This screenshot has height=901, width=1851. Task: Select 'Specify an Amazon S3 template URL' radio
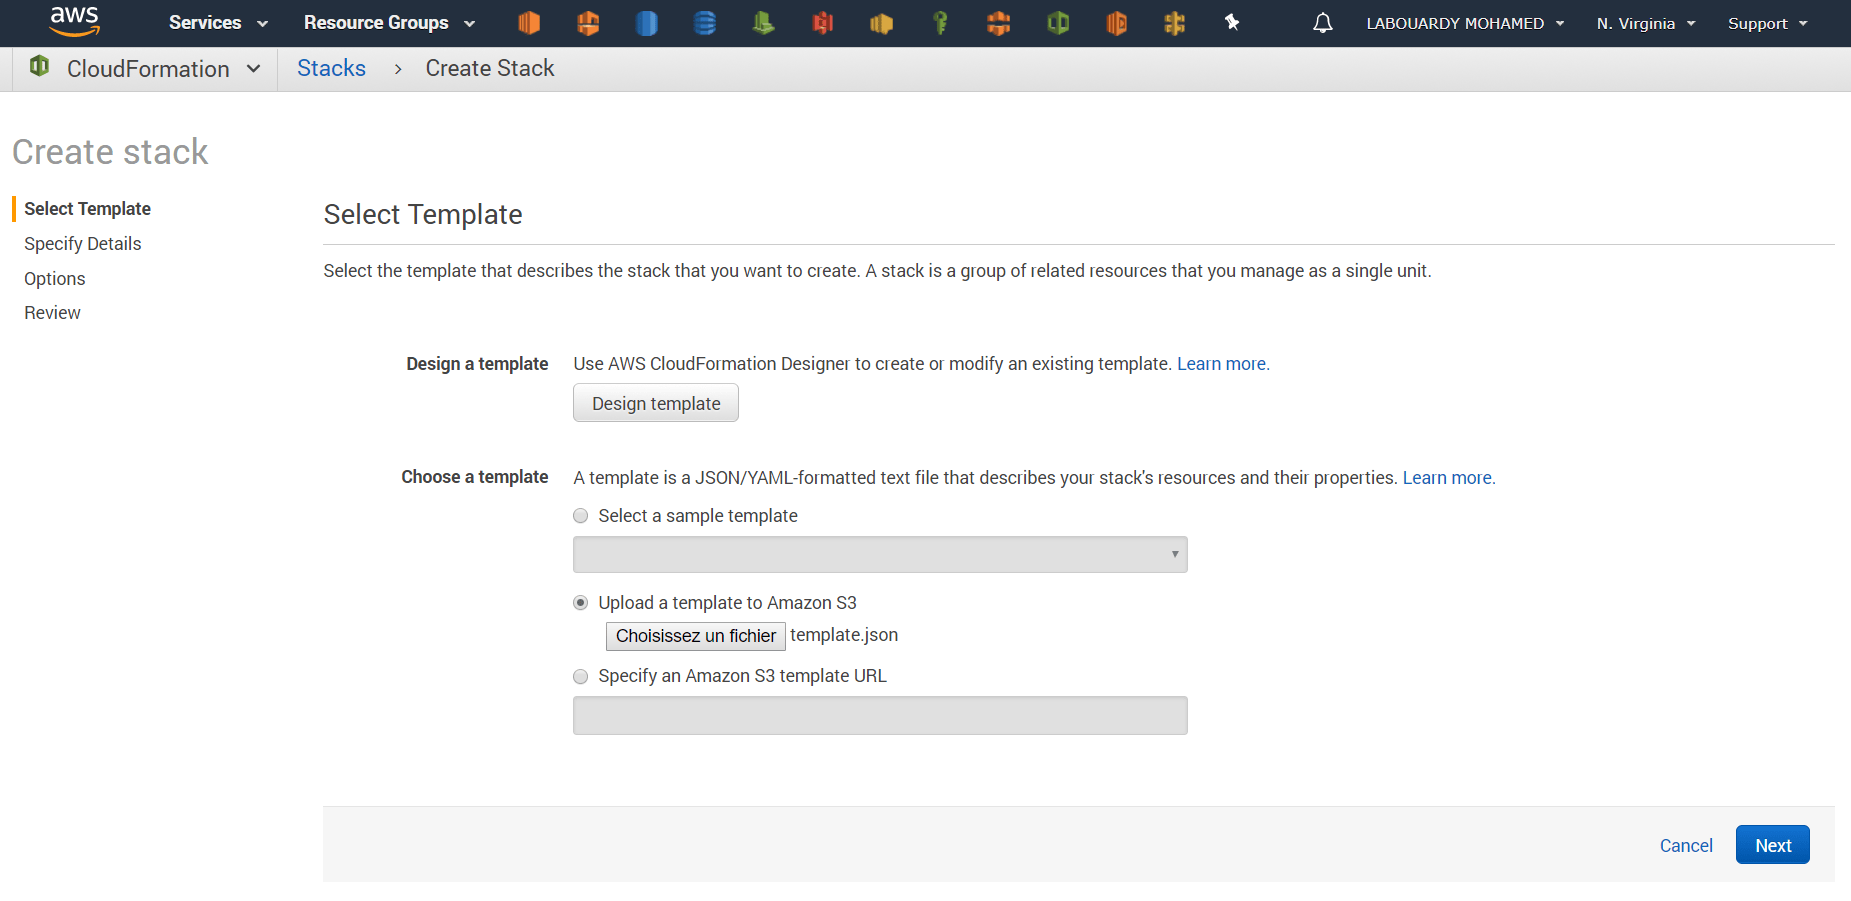(581, 677)
